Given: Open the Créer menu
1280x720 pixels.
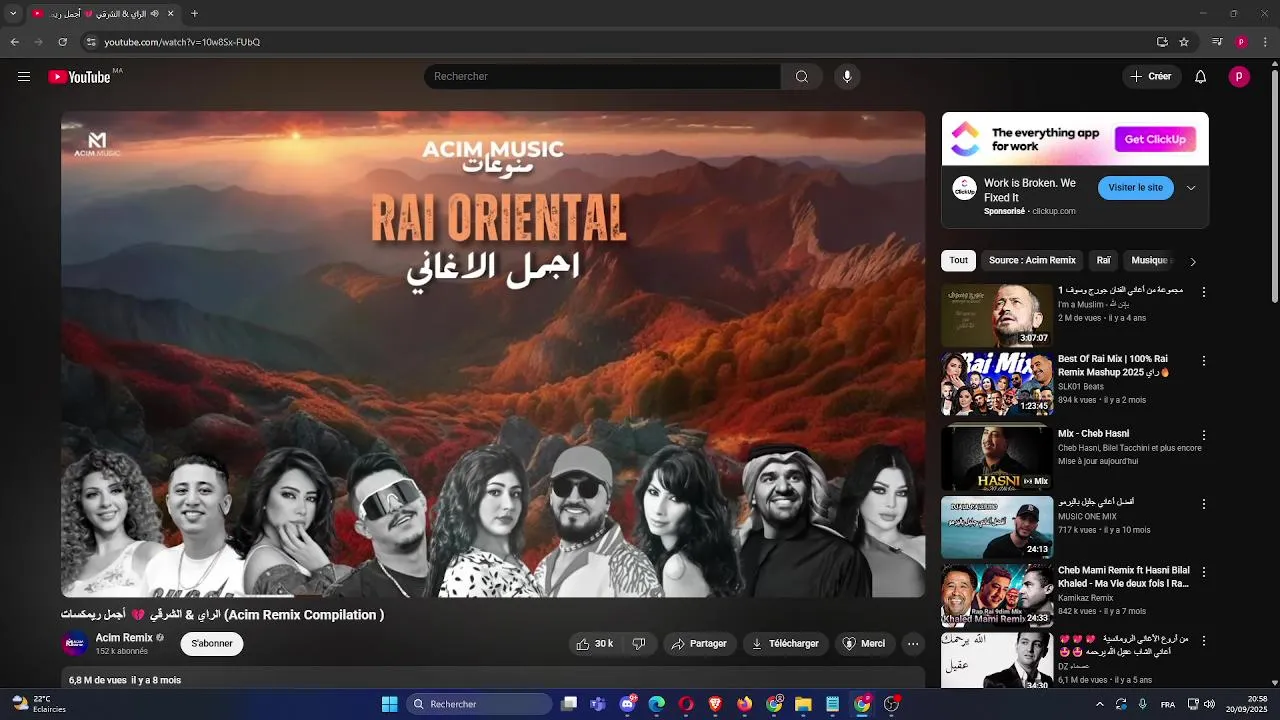Looking at the screenshot, I should 1151,77.
